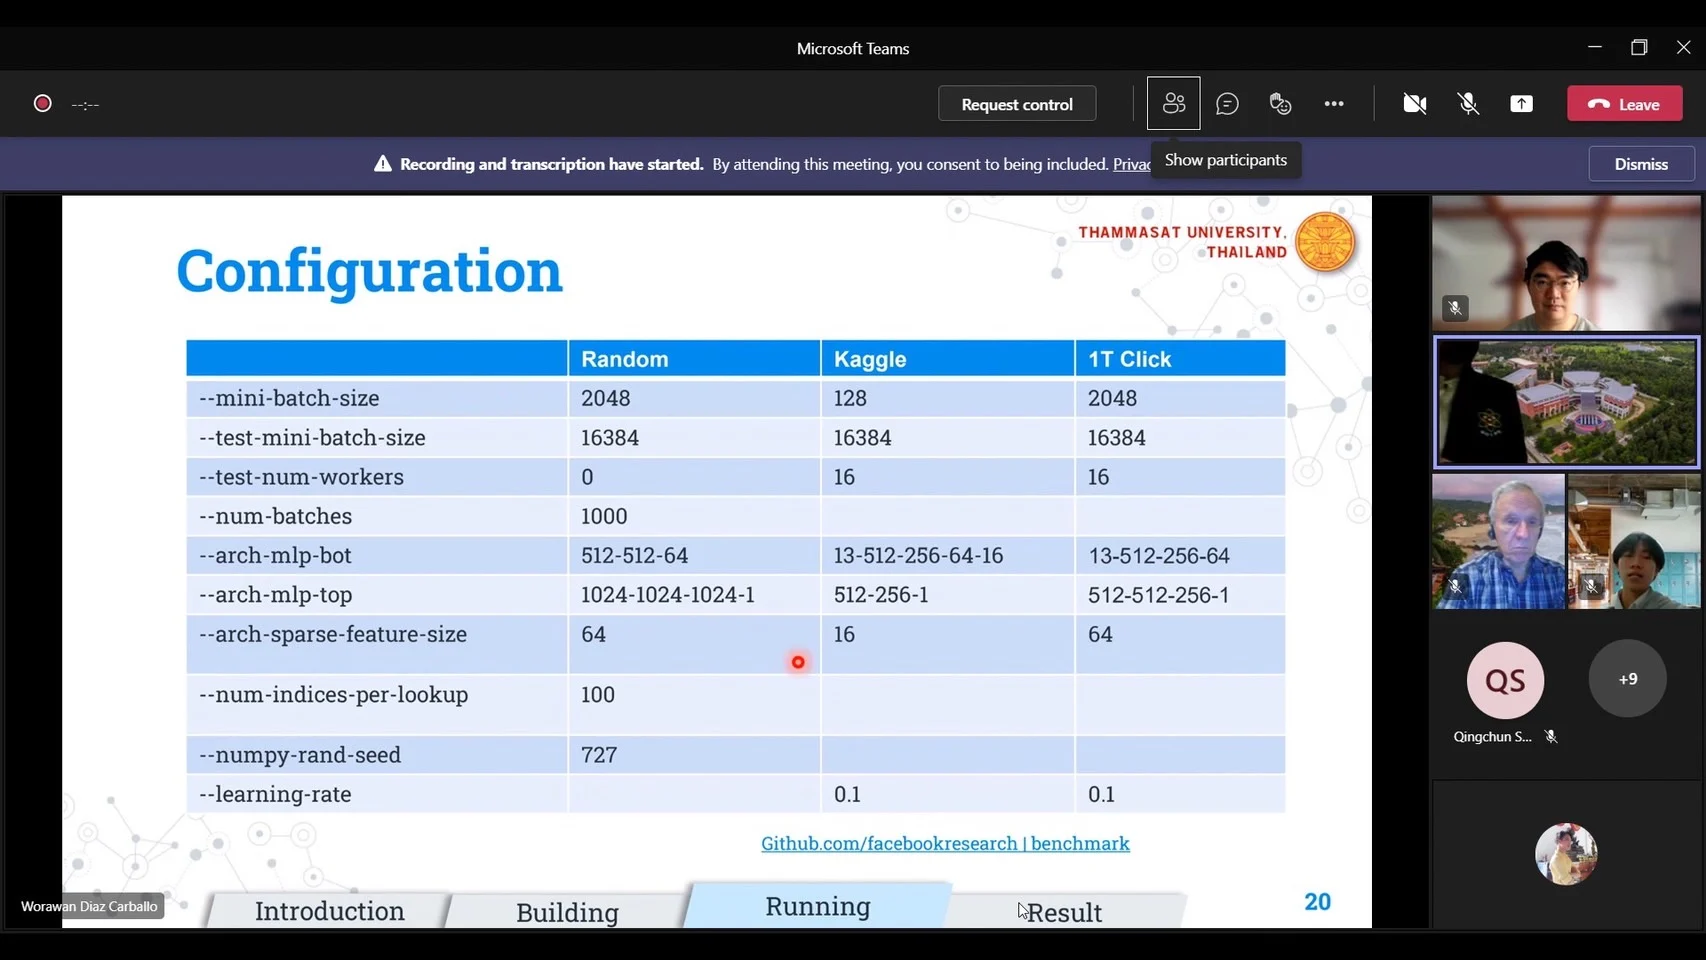This screenshot has height=960, width=1706.
Task: Dismiss the recording notification banner
Action: point(1641,164)
